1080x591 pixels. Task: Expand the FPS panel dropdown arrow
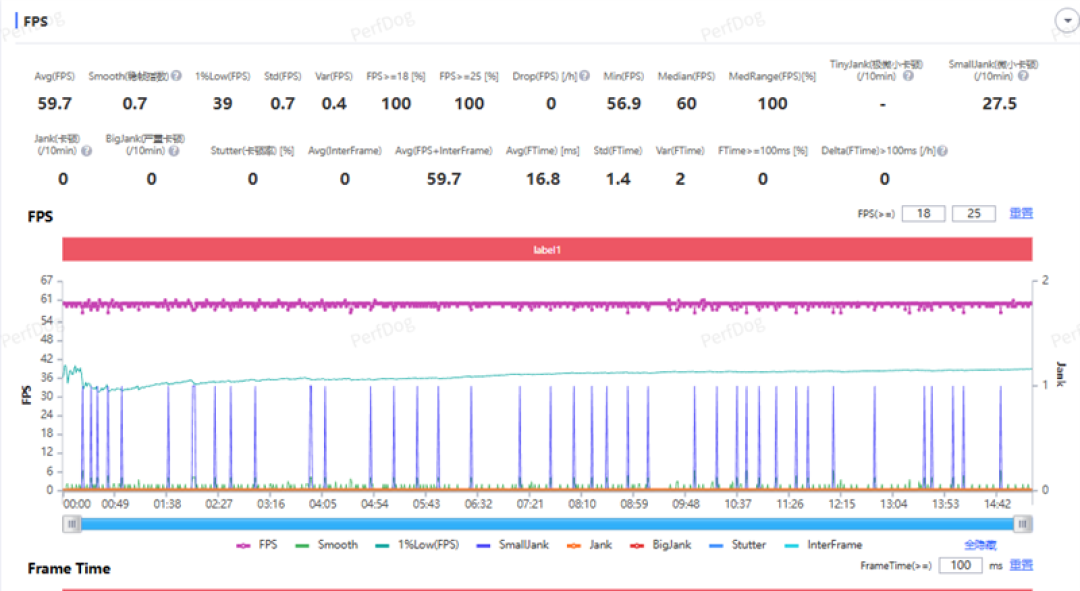1067,21
